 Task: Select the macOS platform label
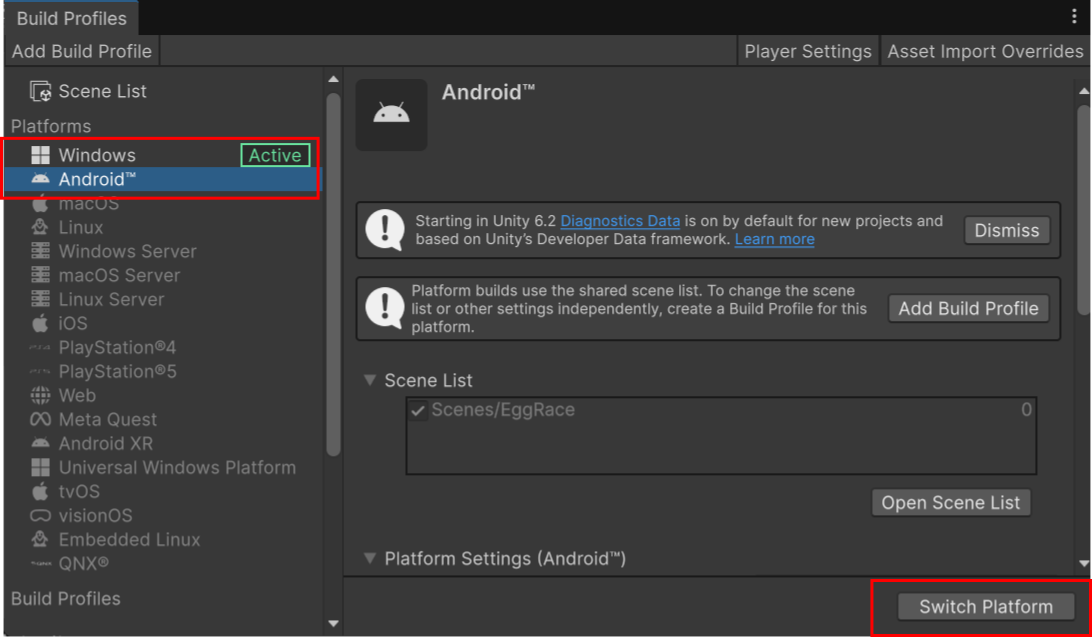(x=88, y=203)
